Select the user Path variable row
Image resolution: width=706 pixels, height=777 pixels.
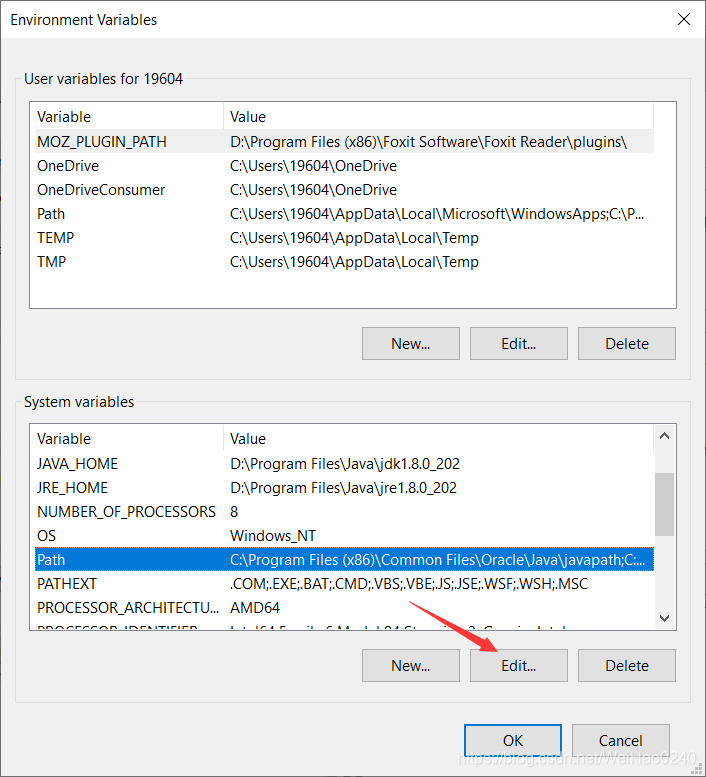coord(51,214)
